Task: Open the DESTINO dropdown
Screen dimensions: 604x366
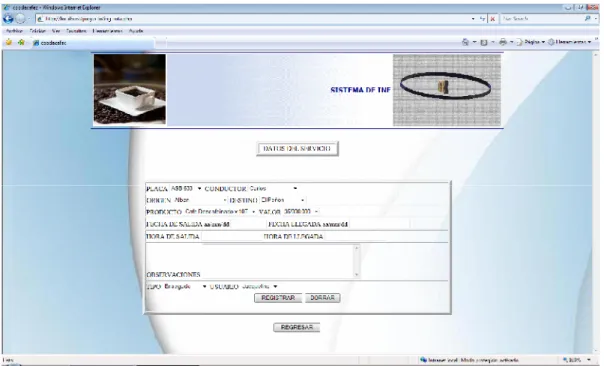Action: [x=283, y=200]
